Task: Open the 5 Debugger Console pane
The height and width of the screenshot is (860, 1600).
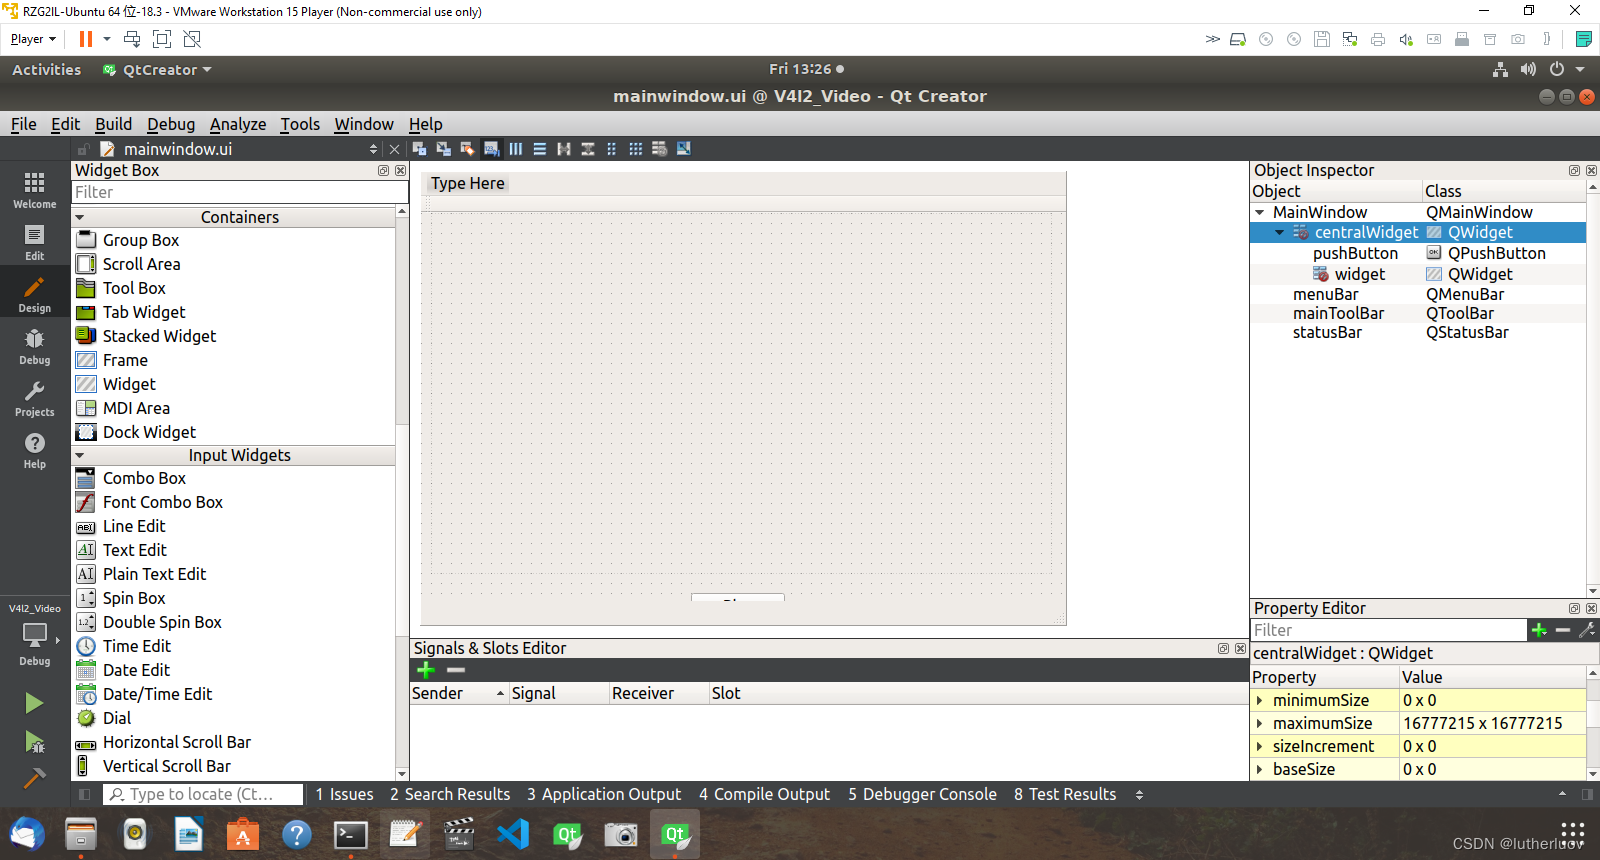Action: 922,794
